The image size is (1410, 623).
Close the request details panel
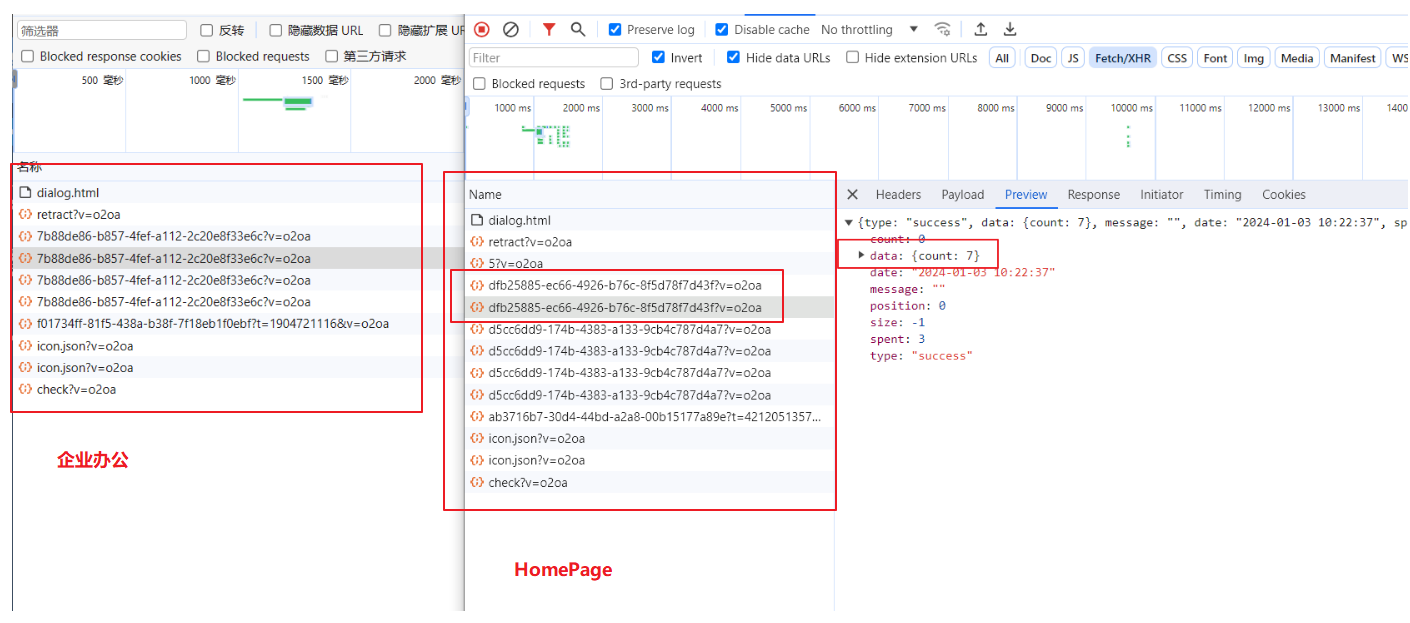click(x=852, y=195)
